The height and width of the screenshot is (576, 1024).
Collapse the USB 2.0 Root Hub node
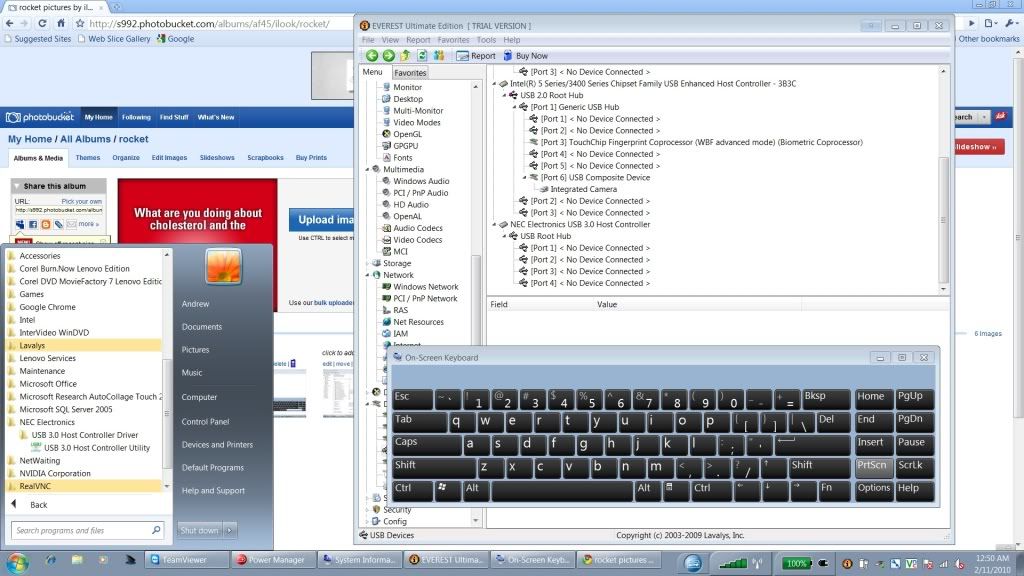point(505,95)
